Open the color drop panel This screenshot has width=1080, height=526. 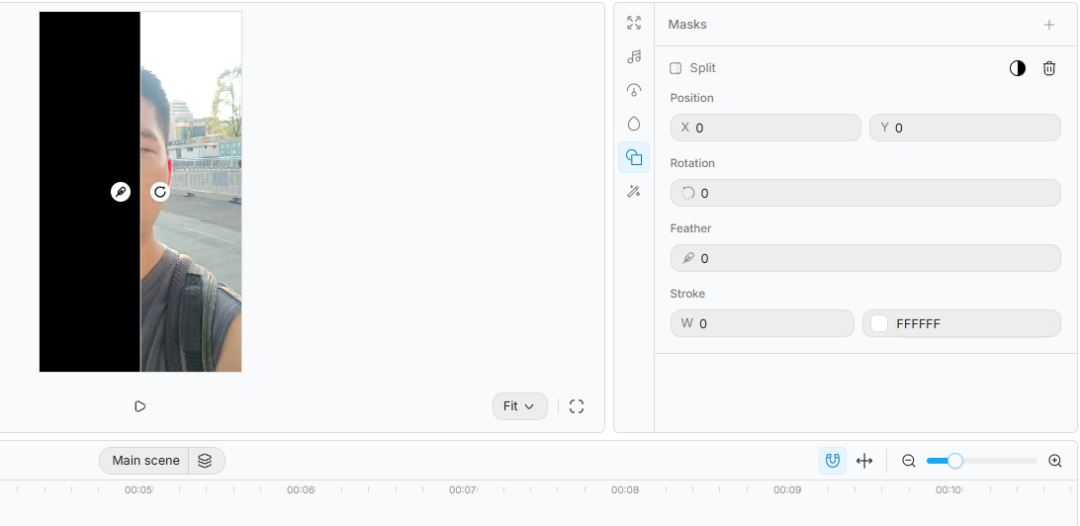(x=634, y=124)
